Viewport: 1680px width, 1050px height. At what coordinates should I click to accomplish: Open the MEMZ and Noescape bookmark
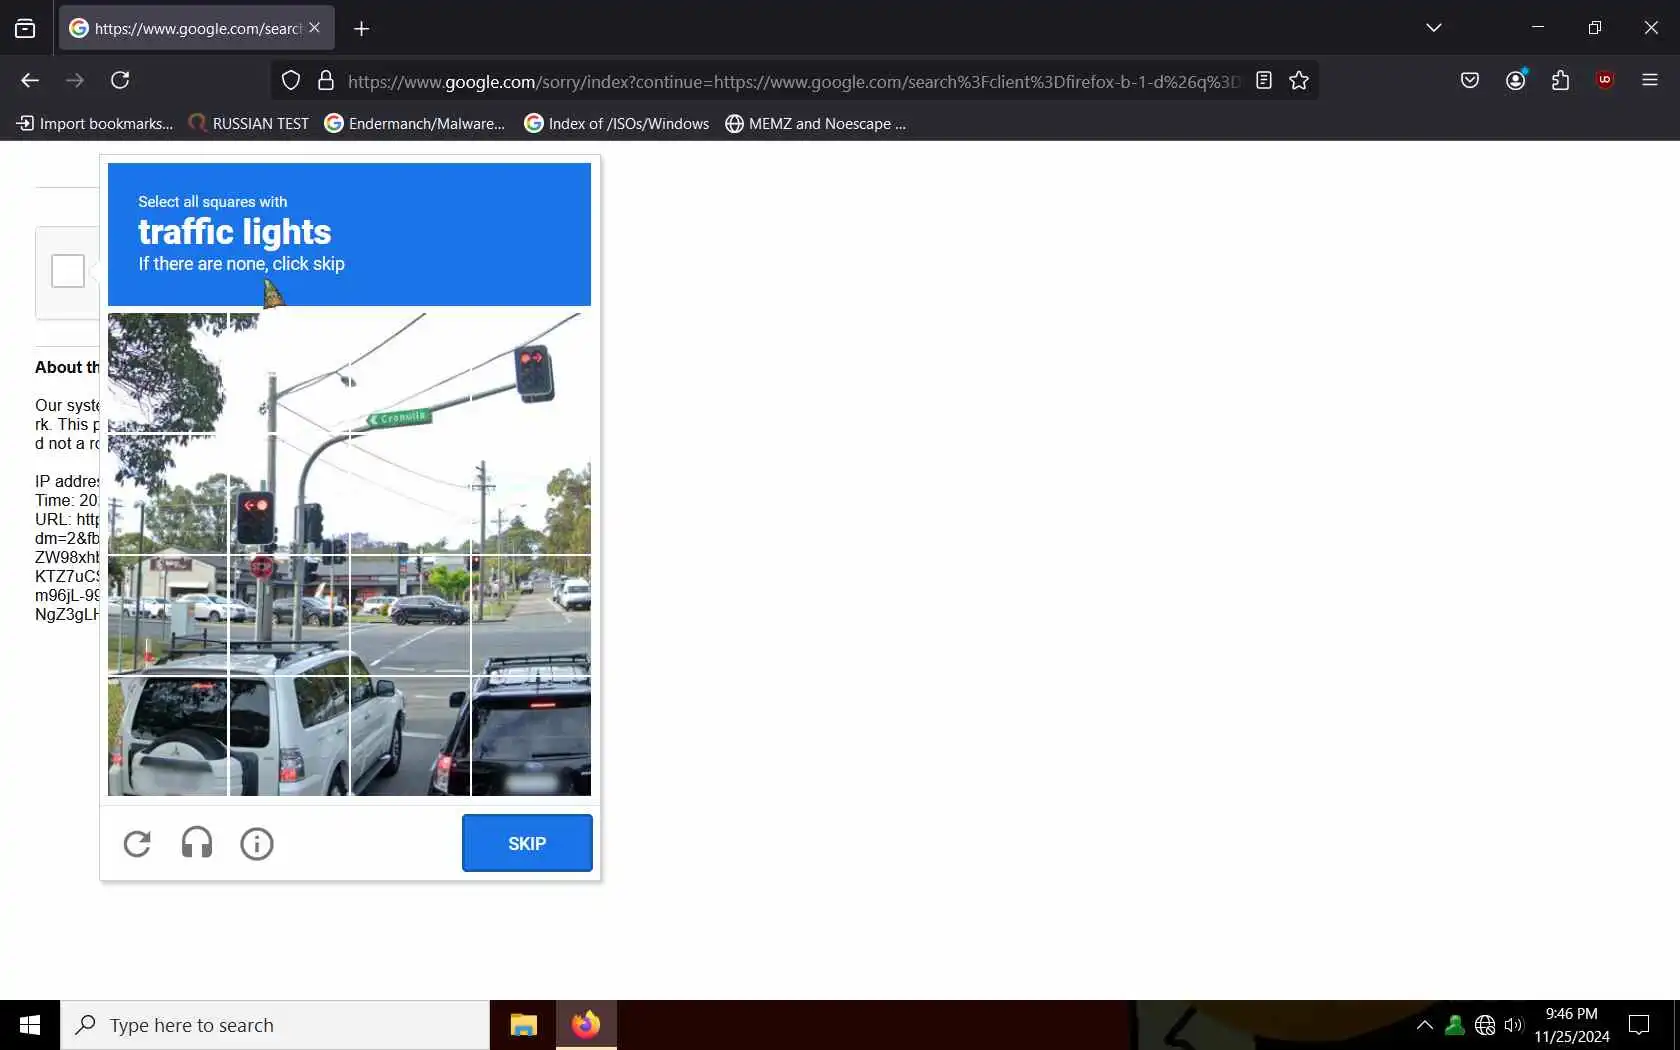816,123
